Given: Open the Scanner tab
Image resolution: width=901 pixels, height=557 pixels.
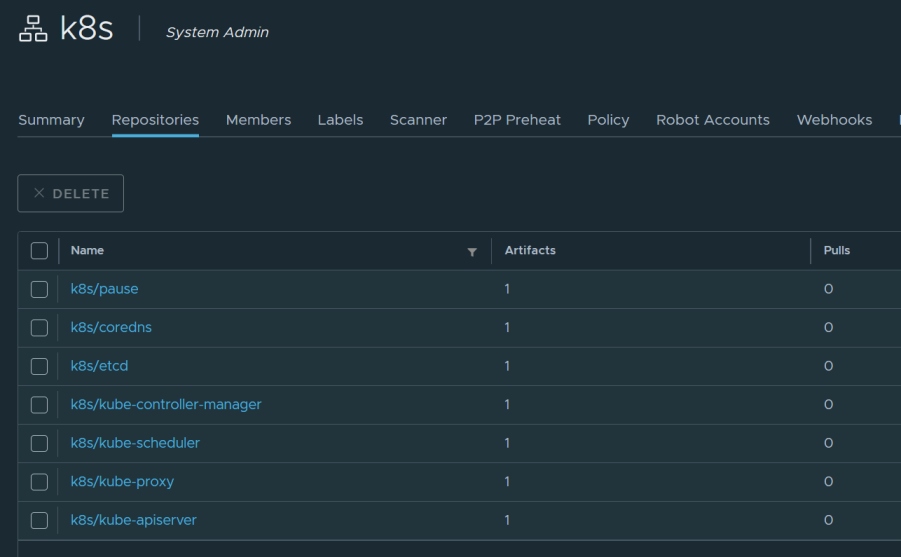Looking at the screenshot, I should 418,120.
